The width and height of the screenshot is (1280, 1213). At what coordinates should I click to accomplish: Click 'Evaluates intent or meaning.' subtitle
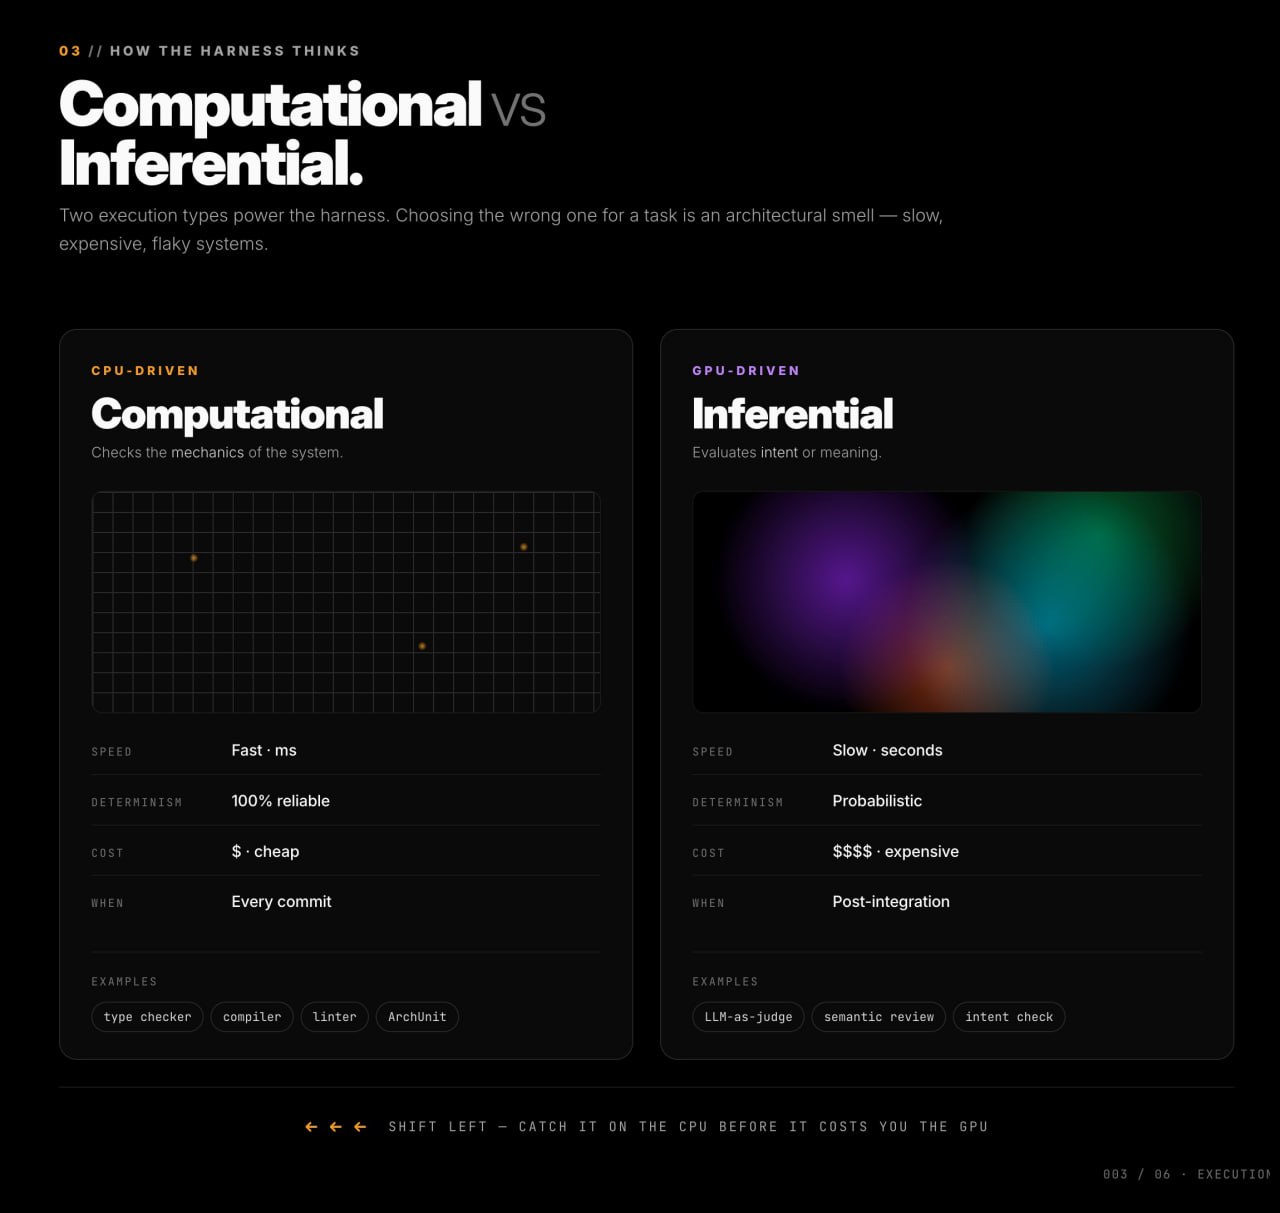(787, 453)
